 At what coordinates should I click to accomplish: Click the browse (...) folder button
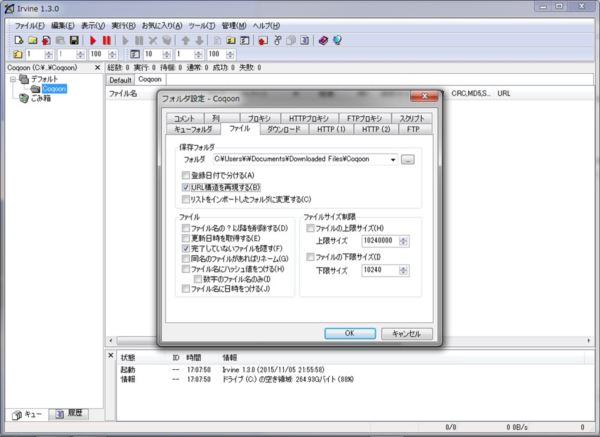pyautogui.click(x=408, y=160)
